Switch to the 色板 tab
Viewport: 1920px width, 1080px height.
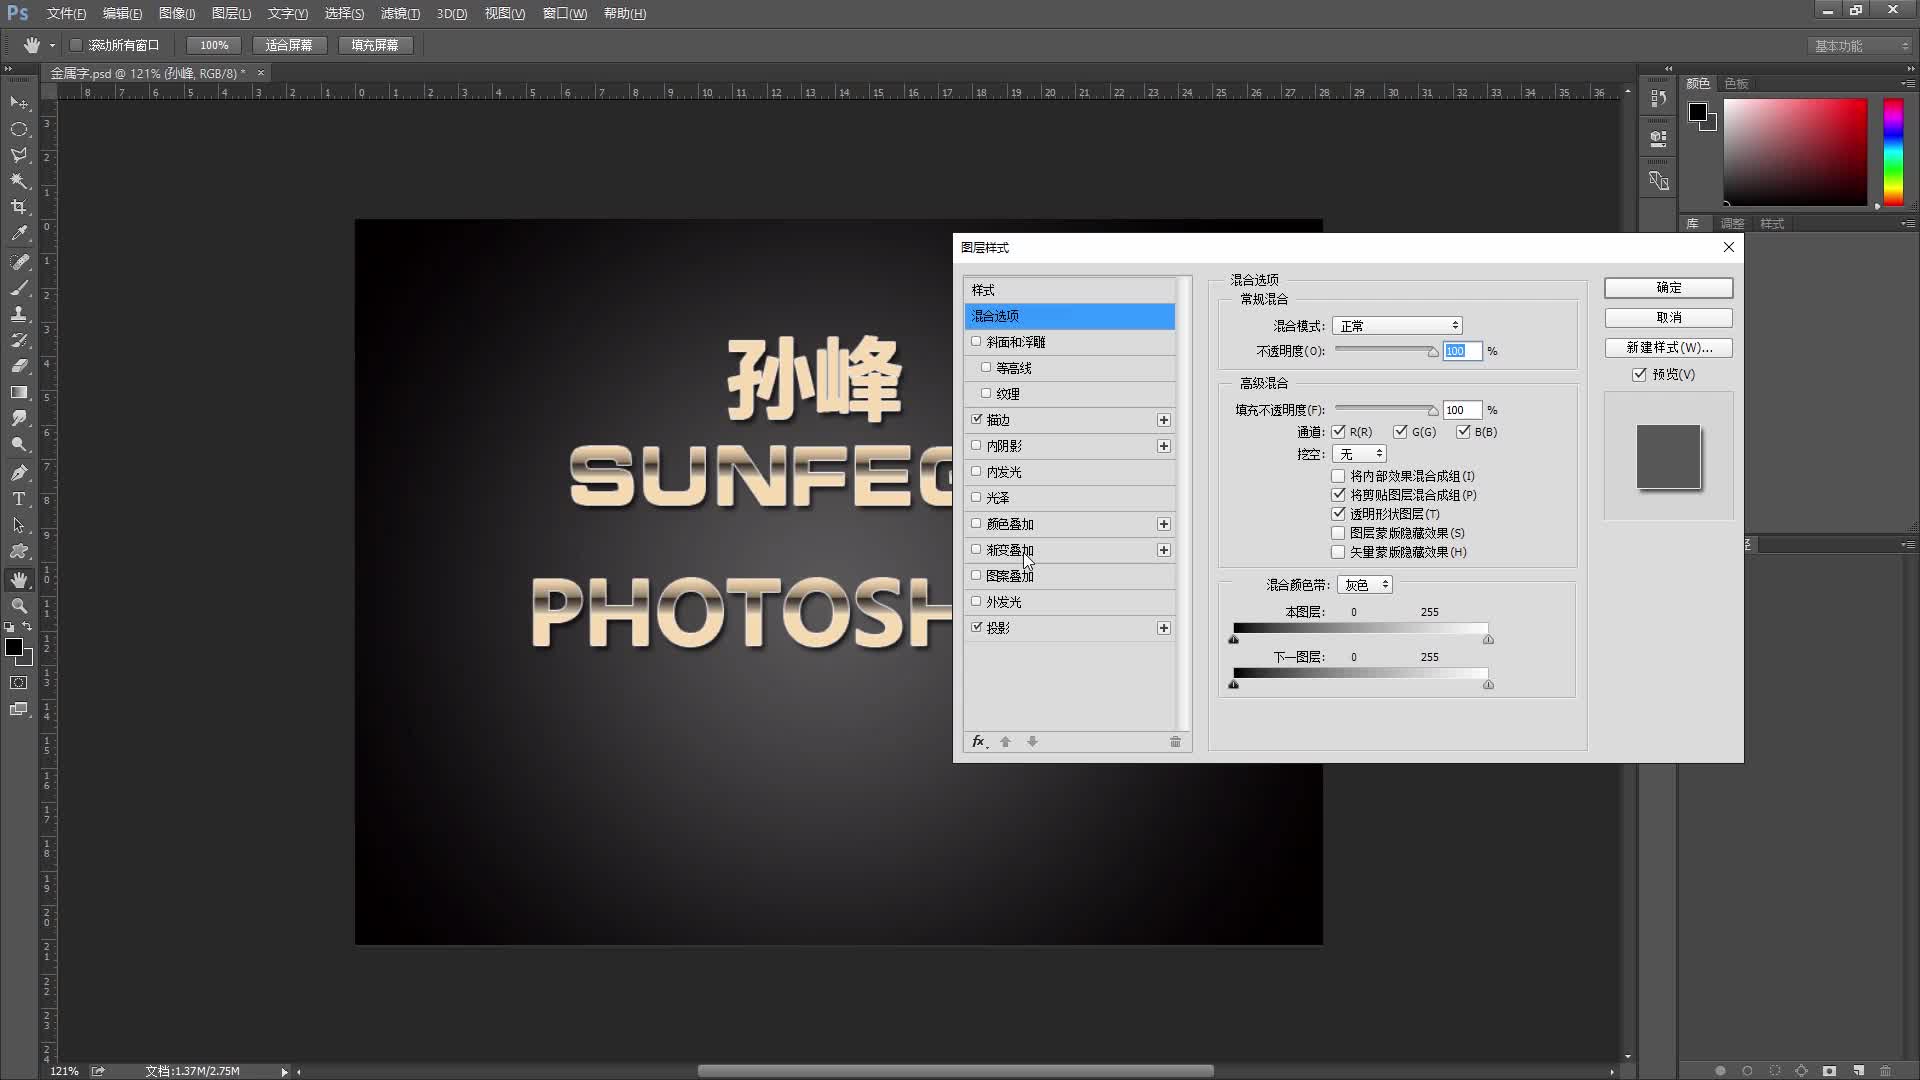click(x=1737, y=84)
